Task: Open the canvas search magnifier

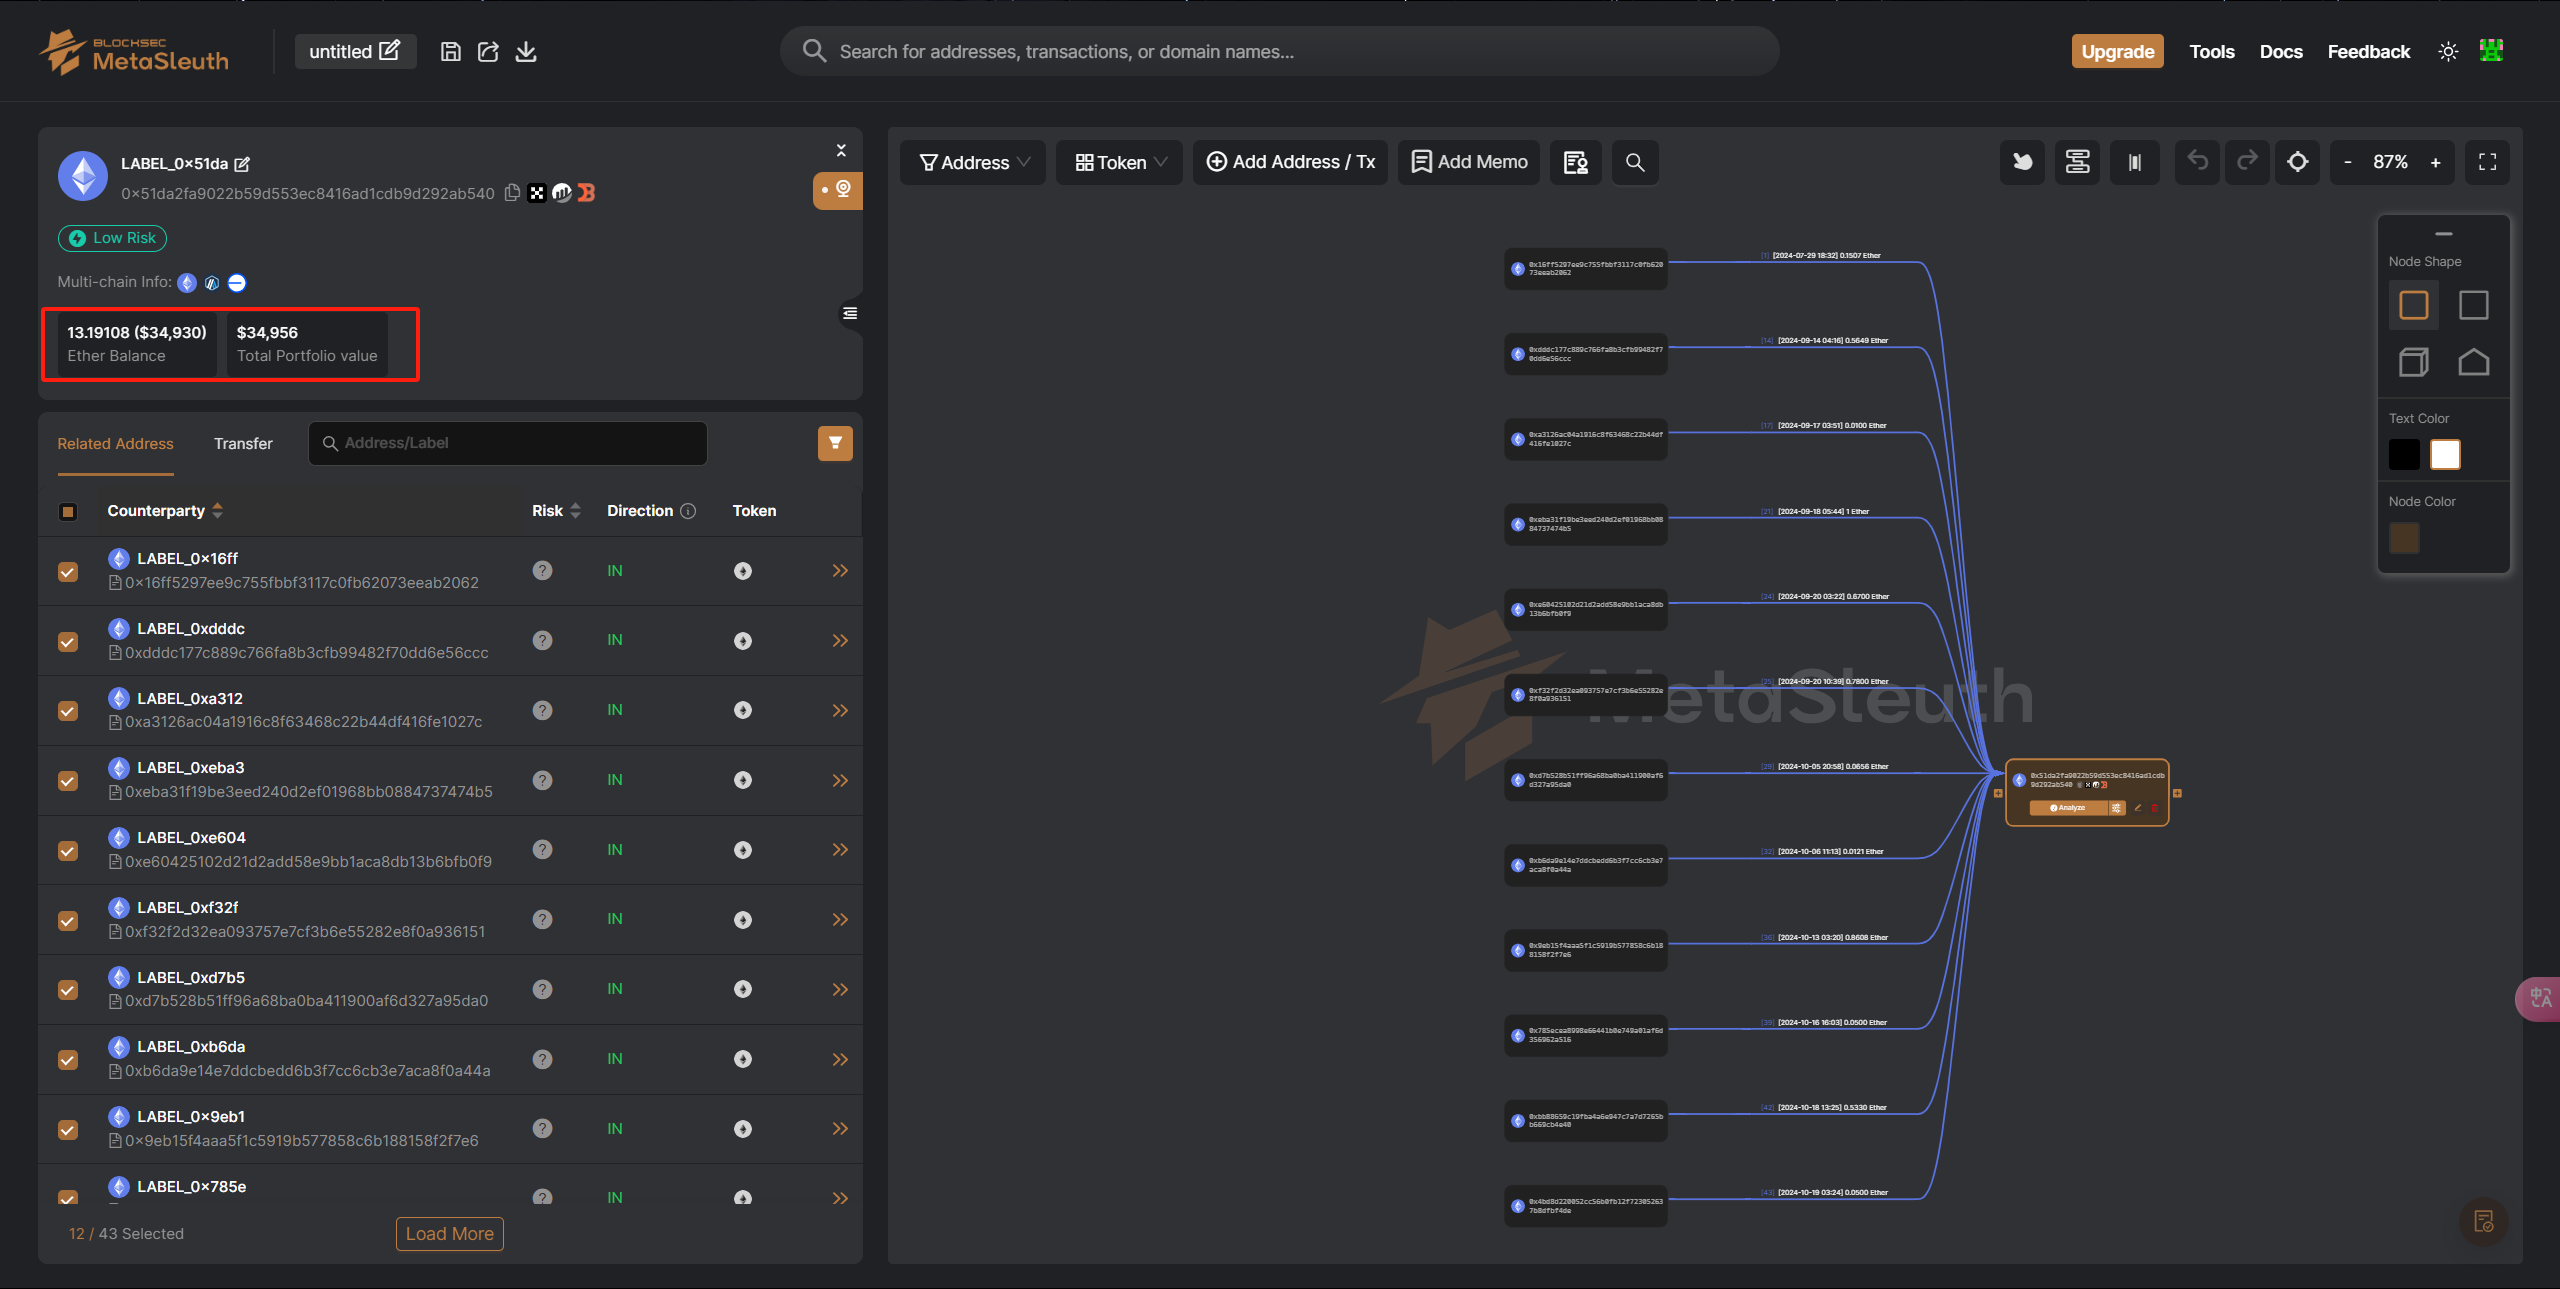Action: click(1634, 162)
